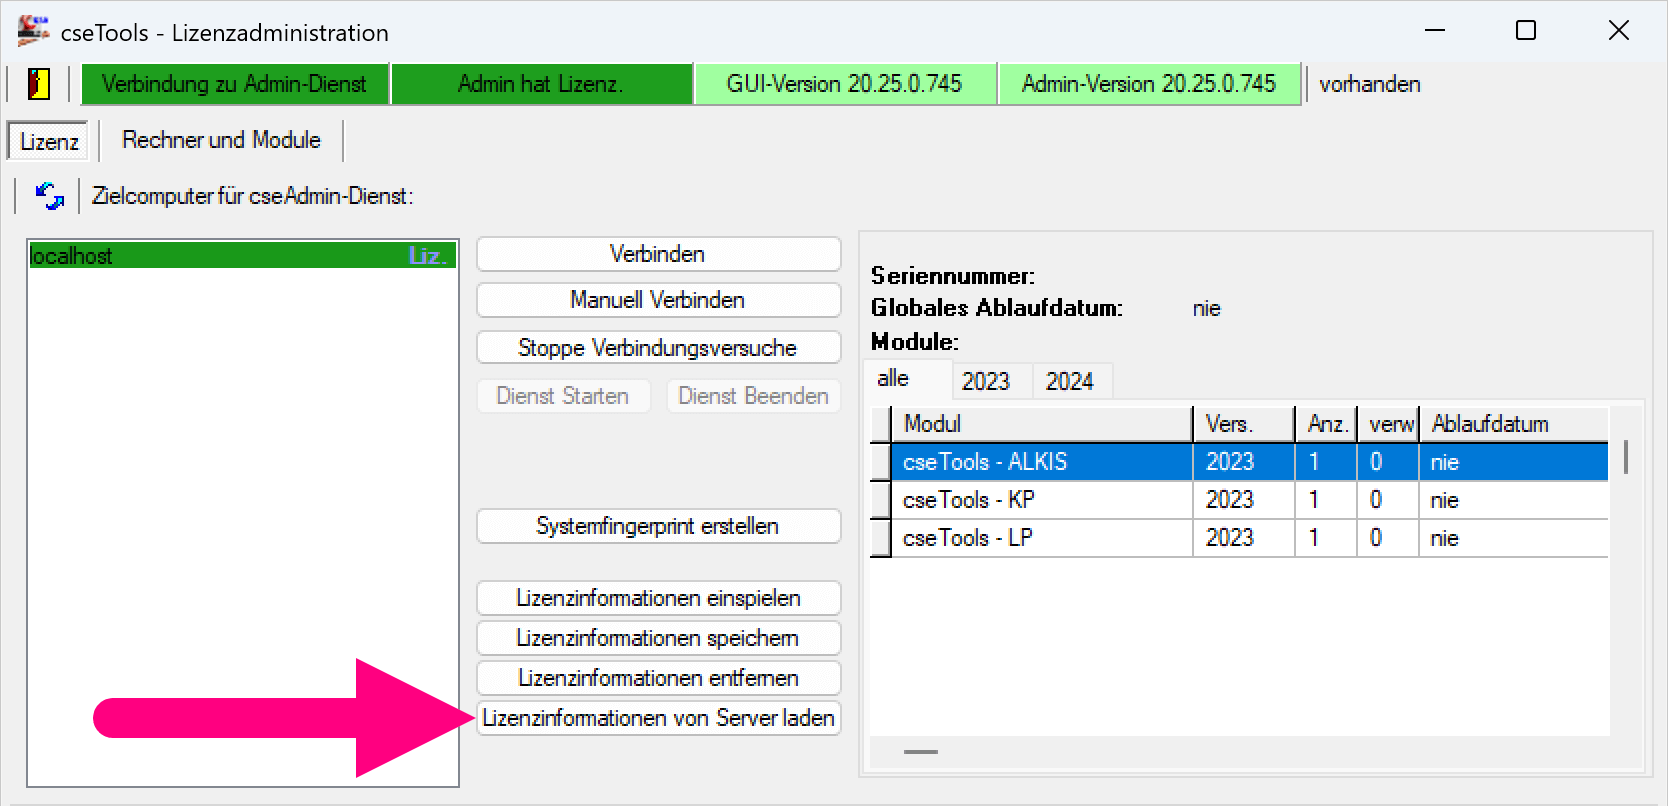This screenshot has height=806, width=1668.
Task: Load license info via Lizenzinformationen von Server laden
Action: click(657, 718)
